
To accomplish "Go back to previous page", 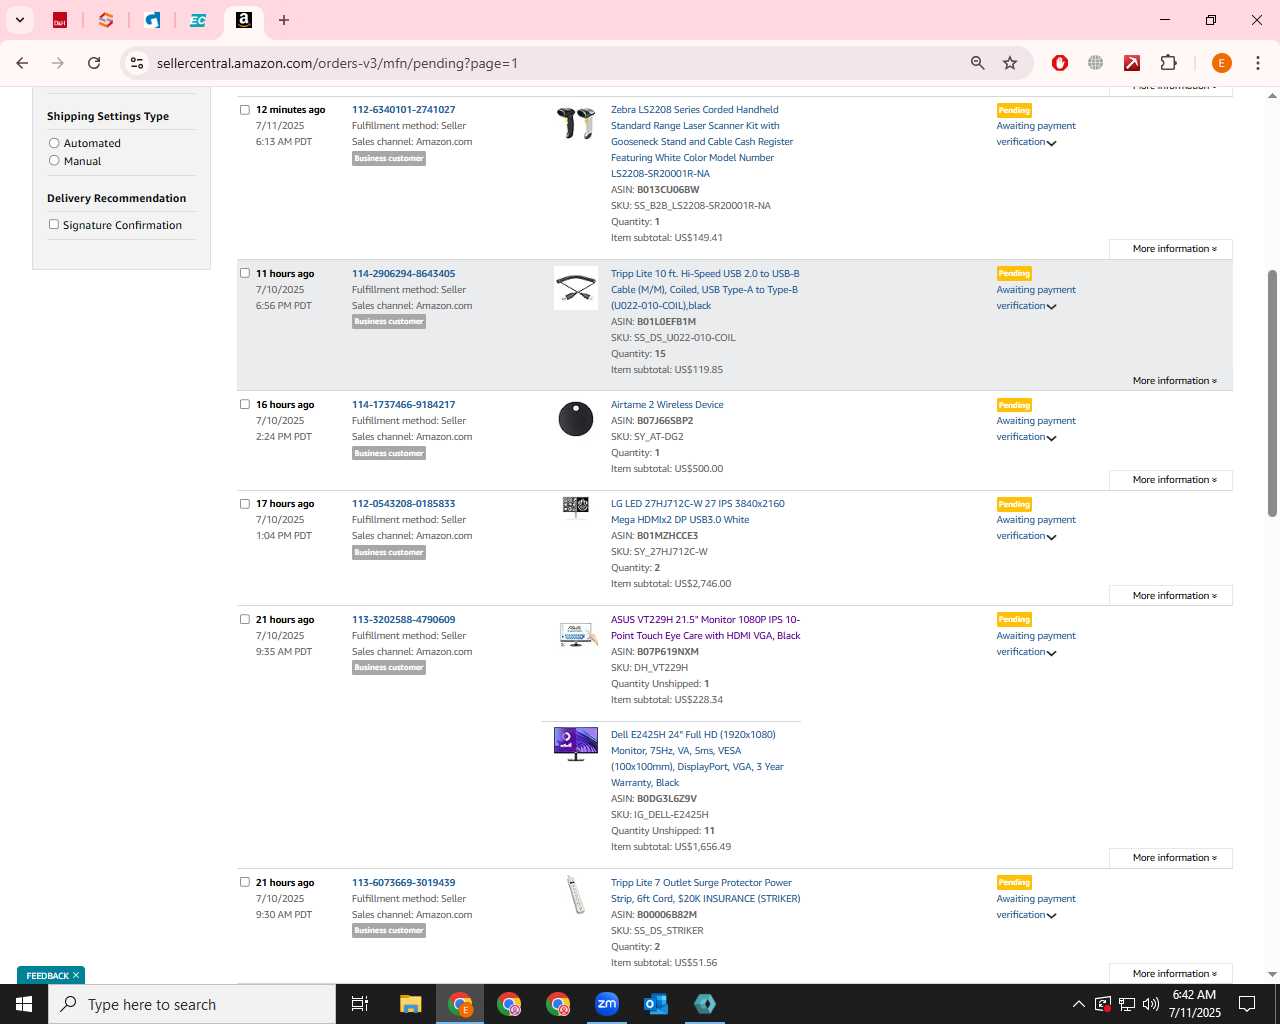I will 22,63.
